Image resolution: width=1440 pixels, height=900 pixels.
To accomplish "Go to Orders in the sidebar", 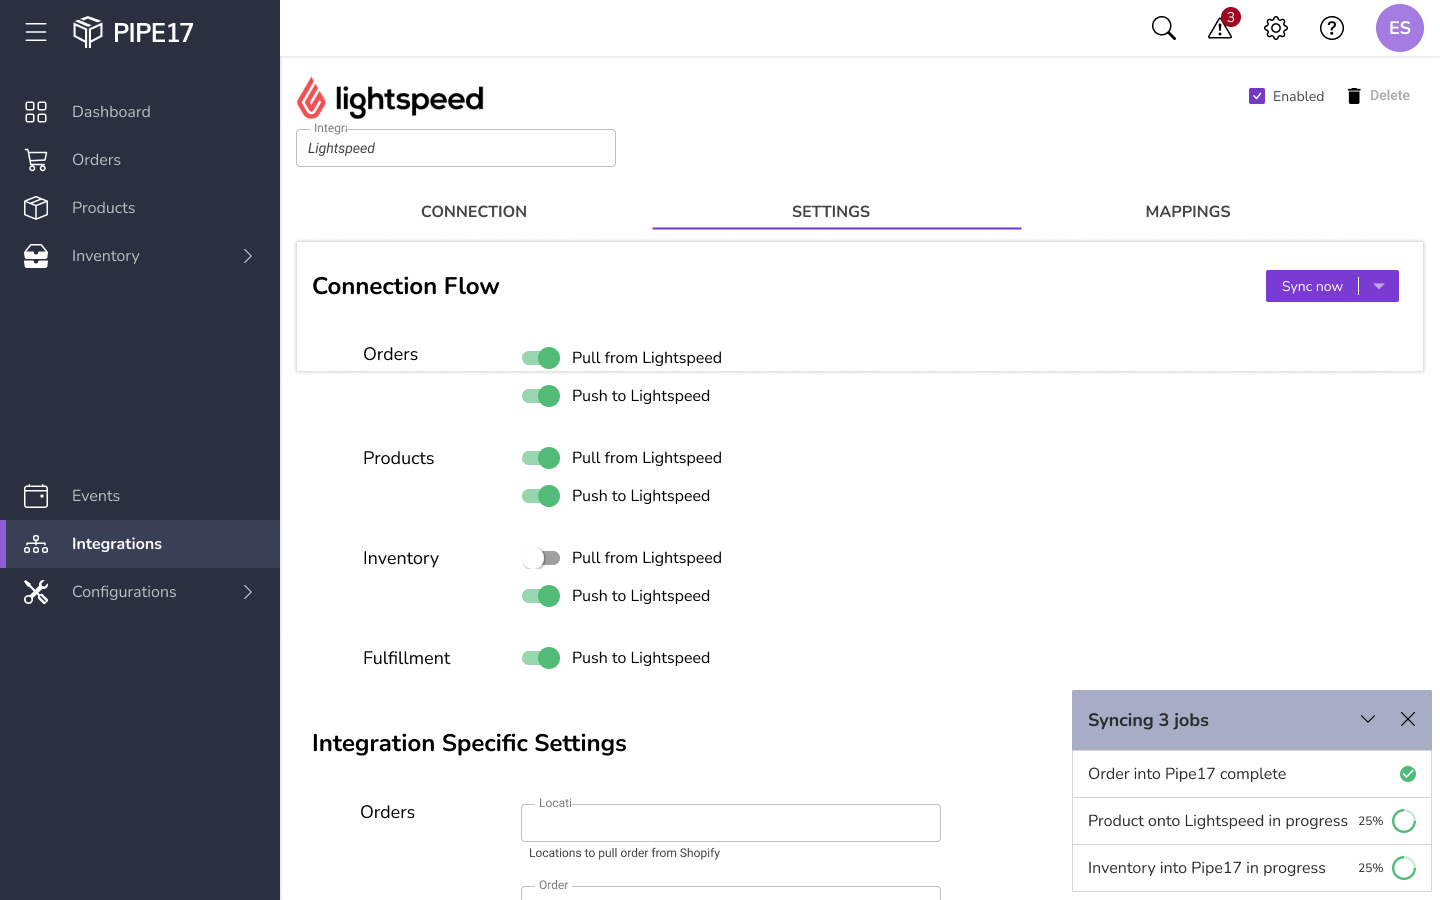I will click(96, 160).
